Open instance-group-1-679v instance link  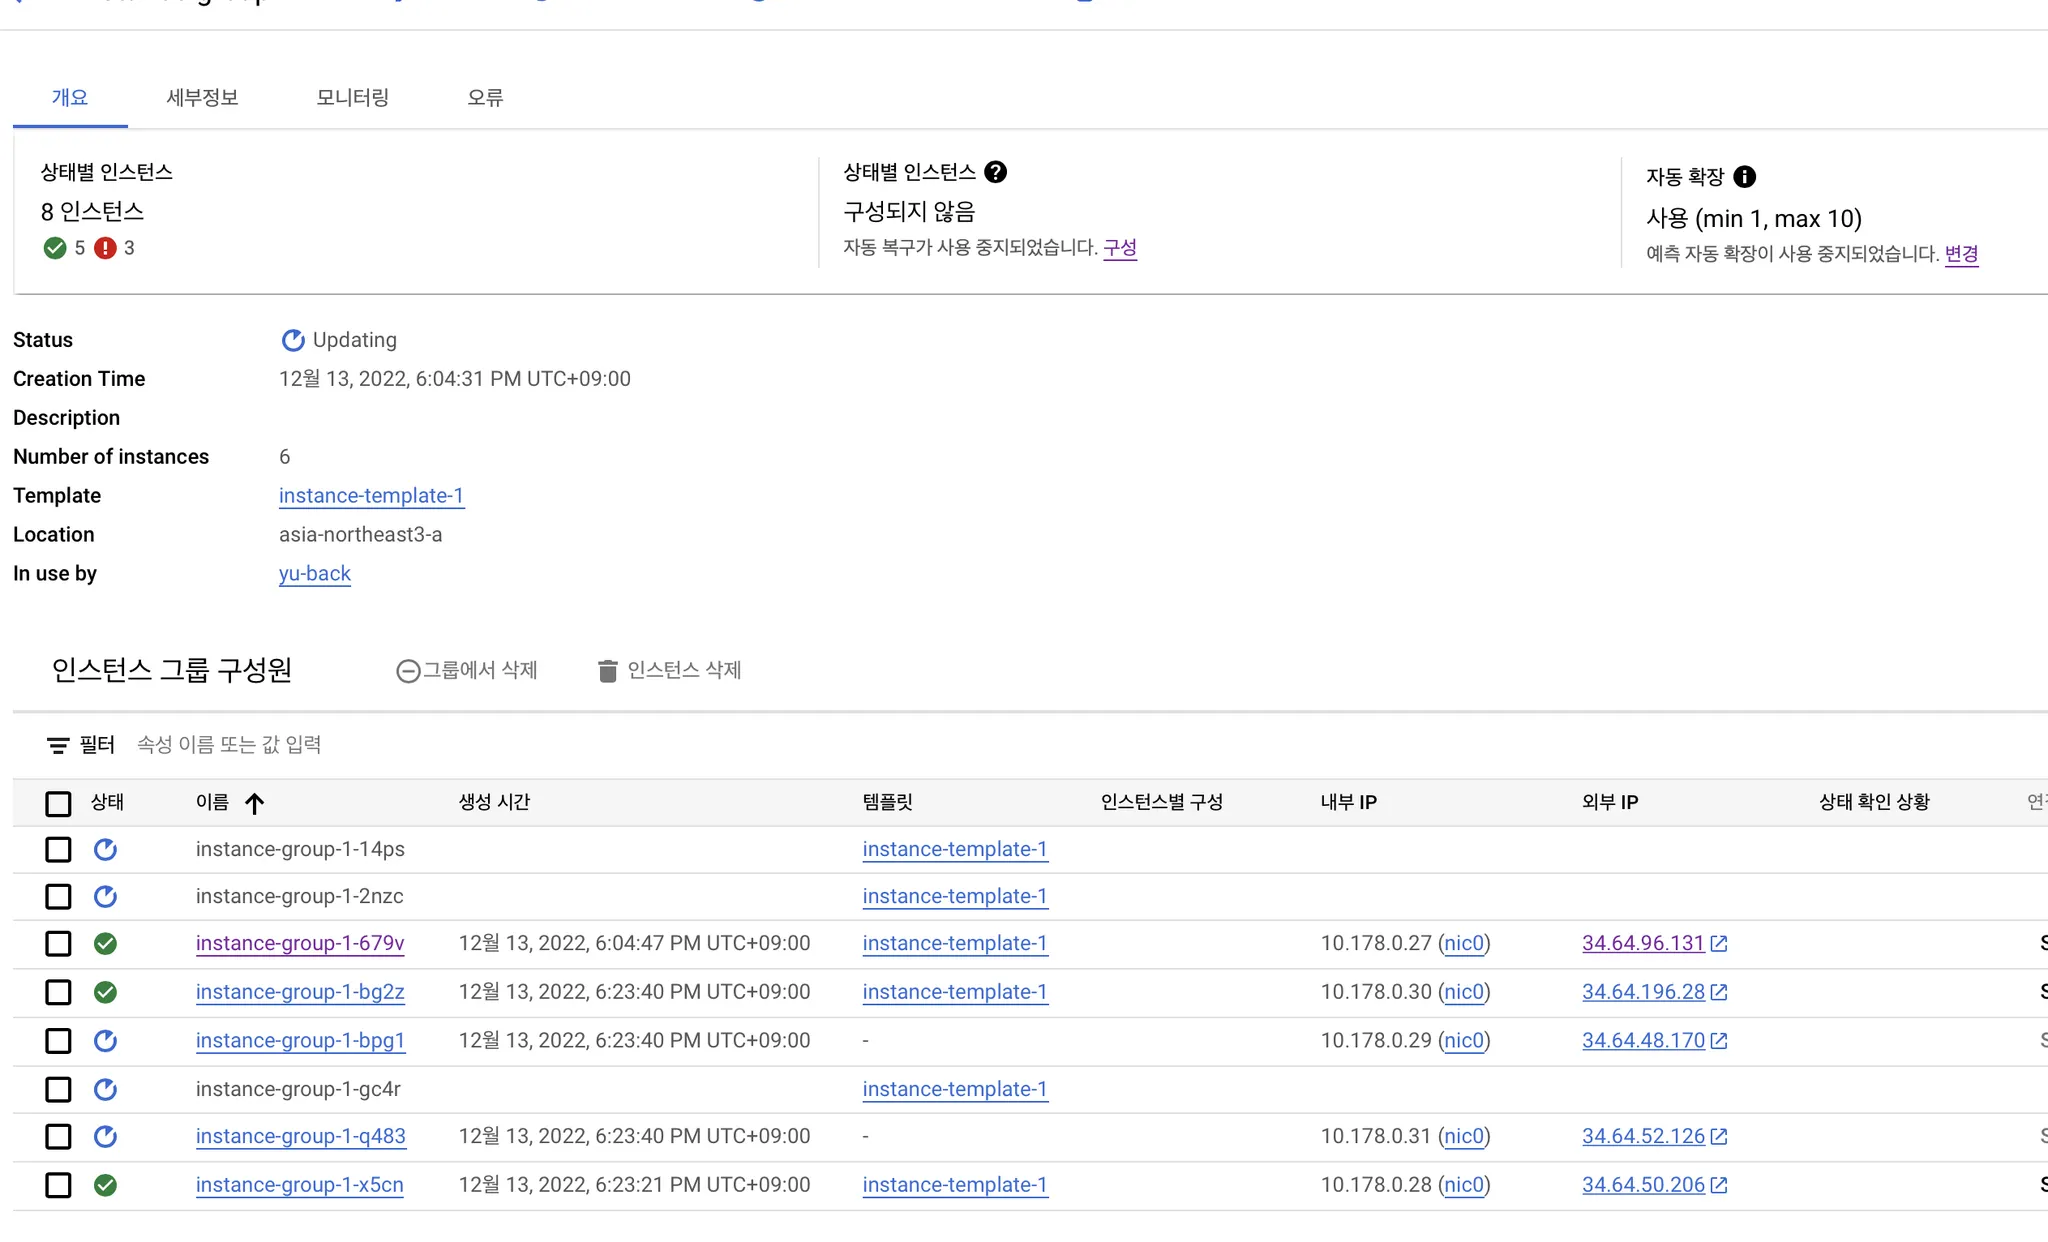click(x=300, y=943)
